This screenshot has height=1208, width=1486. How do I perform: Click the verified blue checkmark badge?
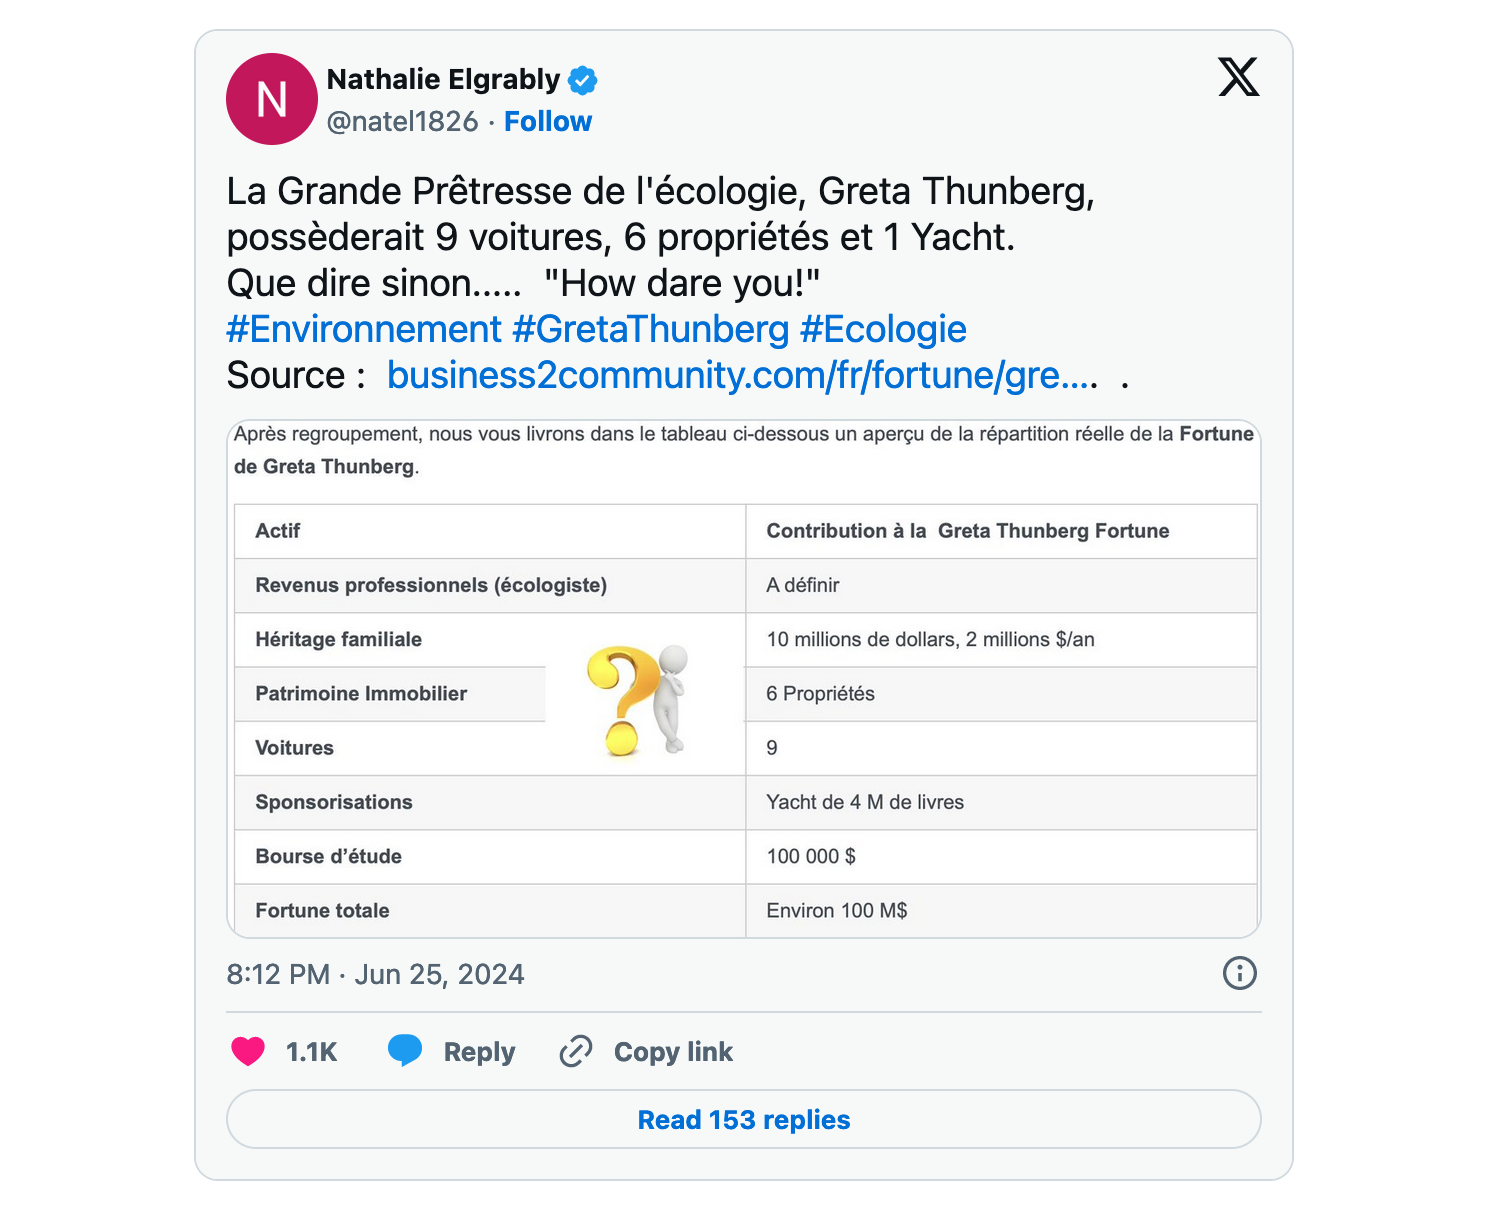(x=582, y=79)
